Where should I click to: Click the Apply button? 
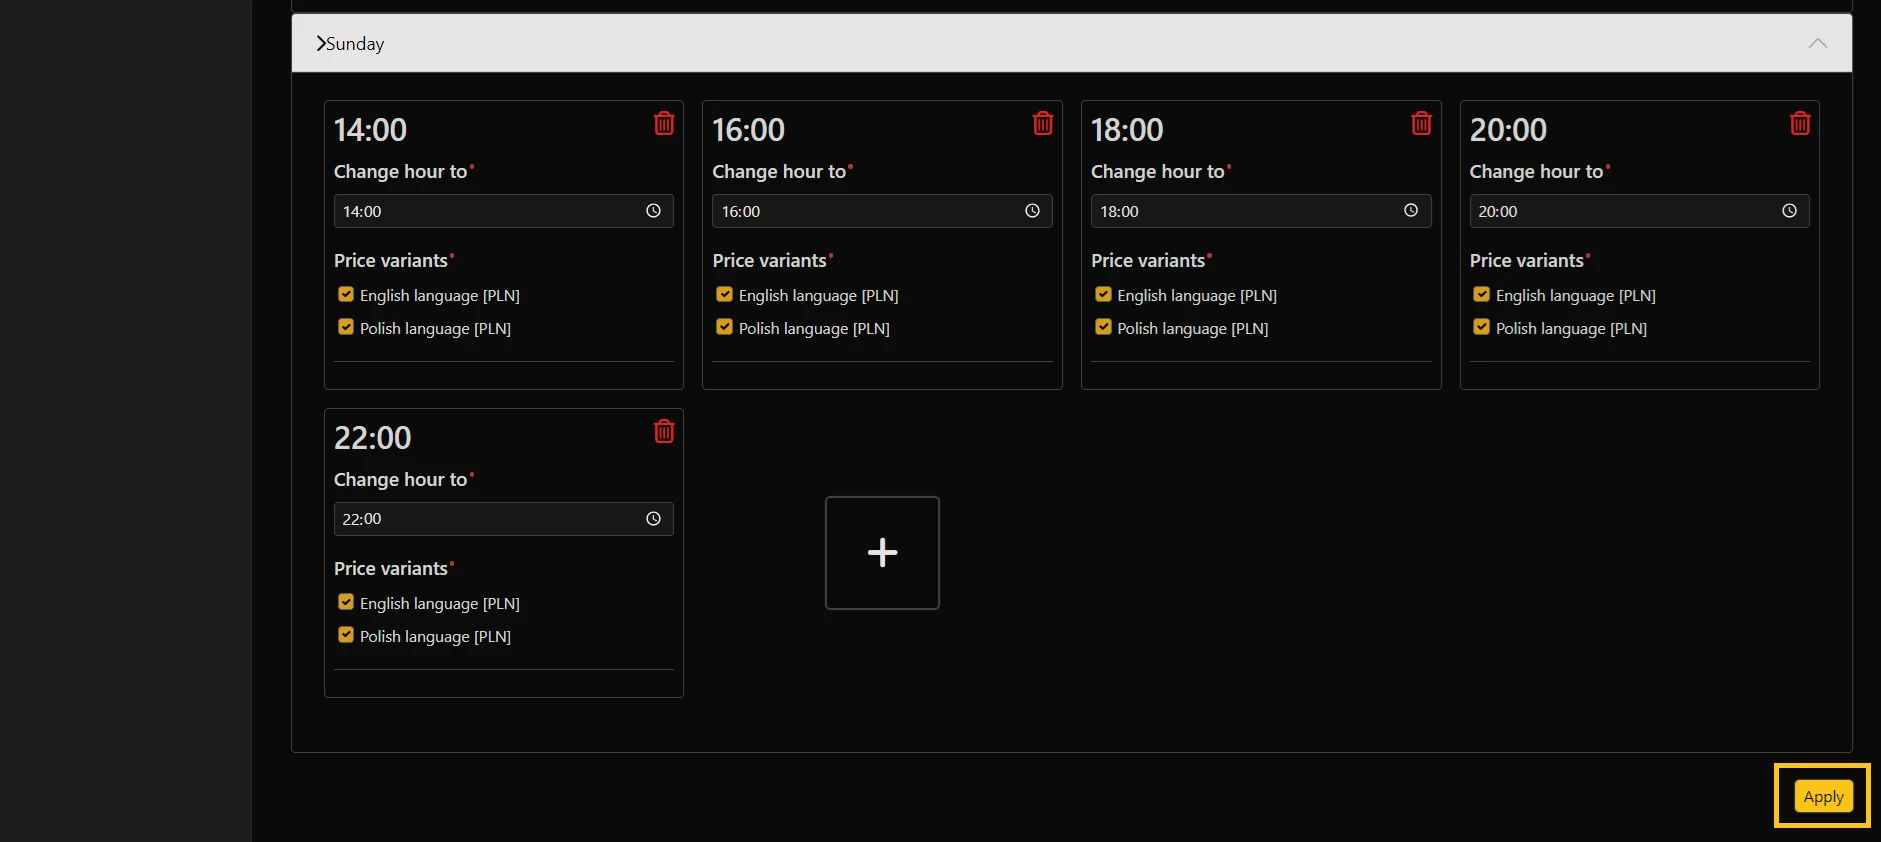point(1823,796)
